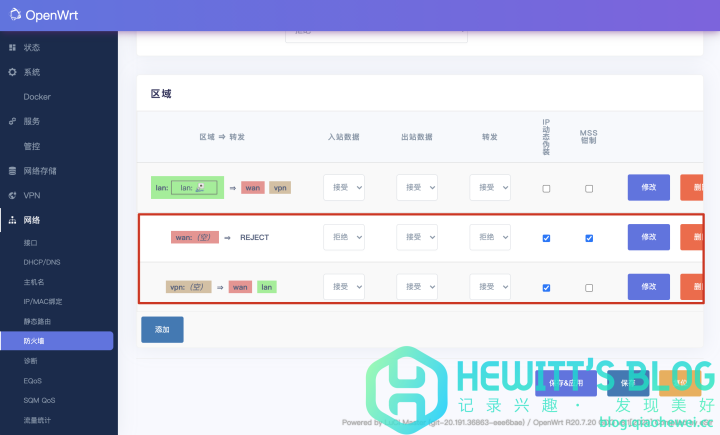Click the services icon in sidebar

pyautogui.click(x=12, y=121)
